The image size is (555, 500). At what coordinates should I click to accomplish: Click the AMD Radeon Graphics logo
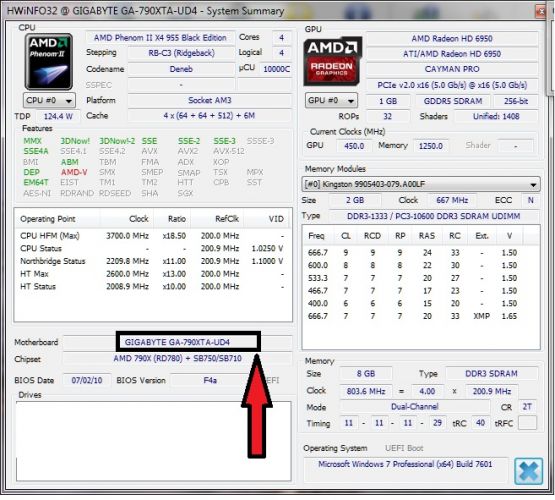pyautogui.click(x=332, y=61)
